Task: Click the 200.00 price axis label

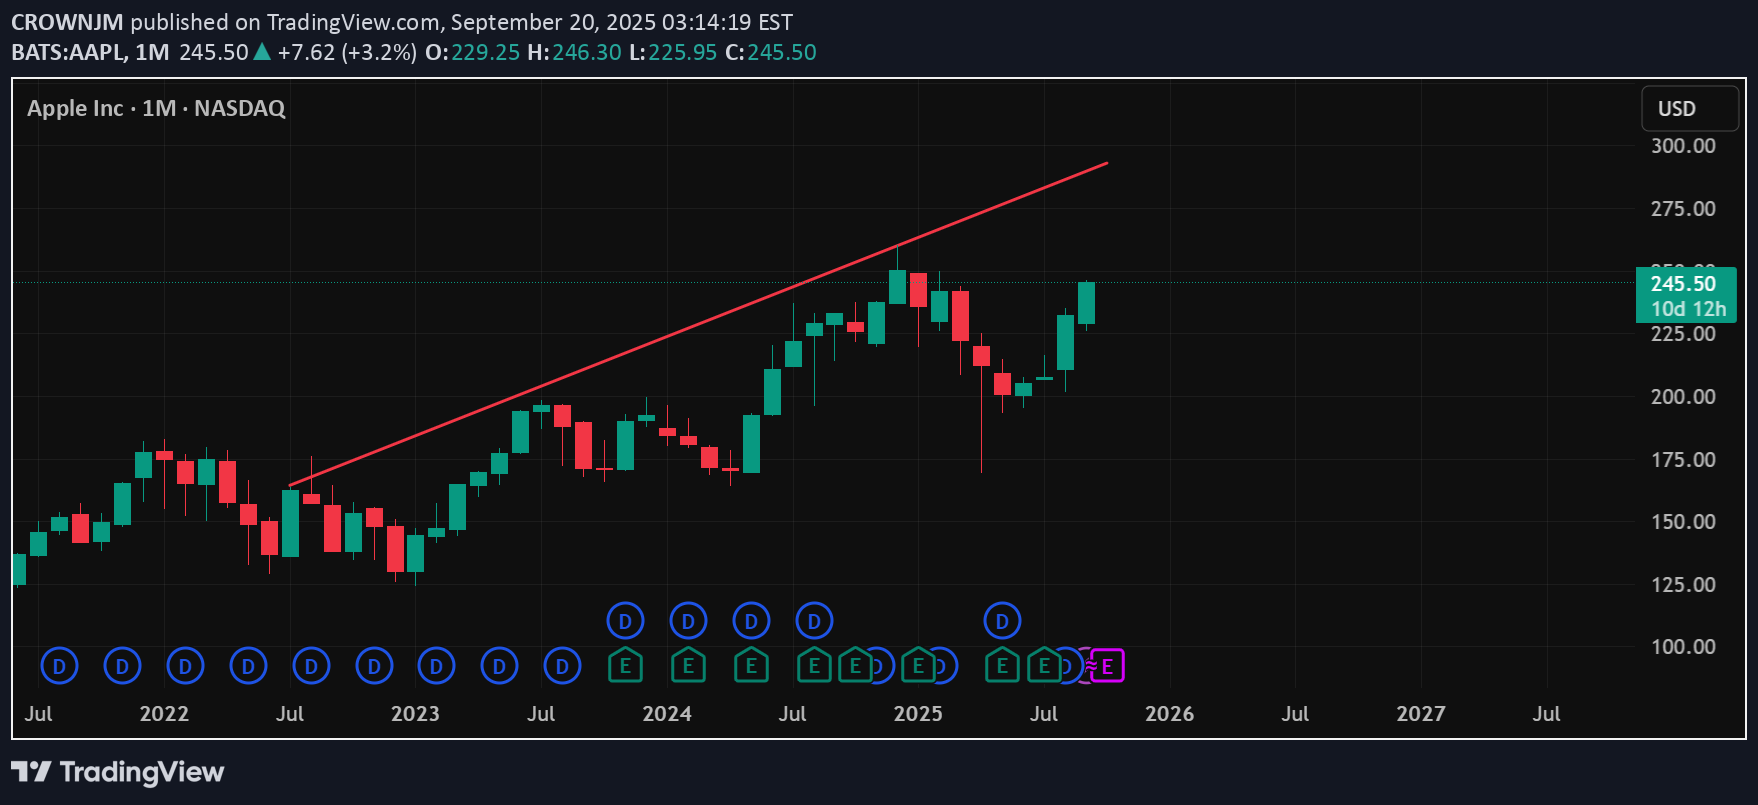Action: coord(1683,397)
